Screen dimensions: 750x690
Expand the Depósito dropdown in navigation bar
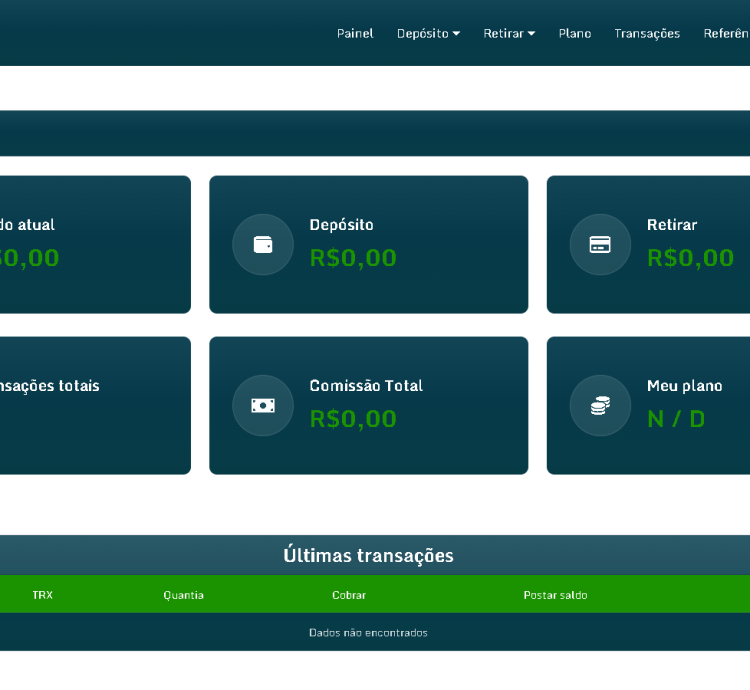428,33
